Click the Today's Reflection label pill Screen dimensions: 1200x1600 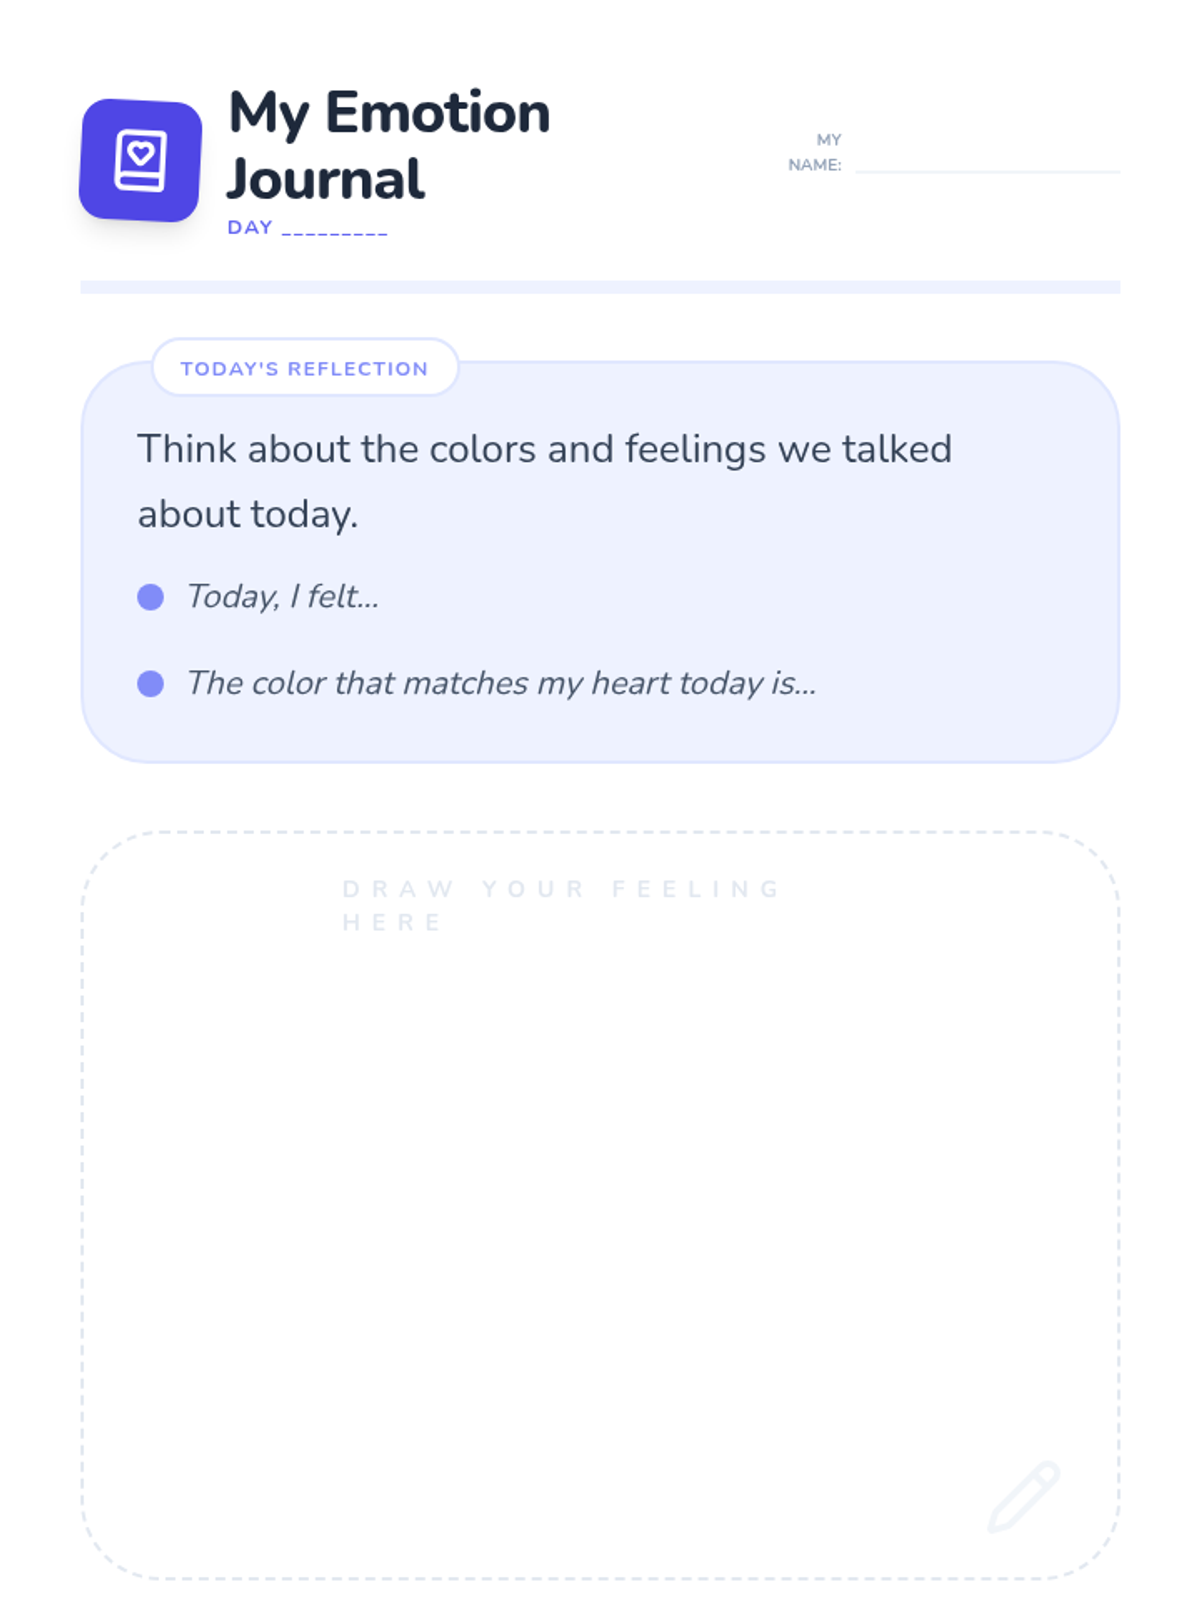tap(305, 368)
